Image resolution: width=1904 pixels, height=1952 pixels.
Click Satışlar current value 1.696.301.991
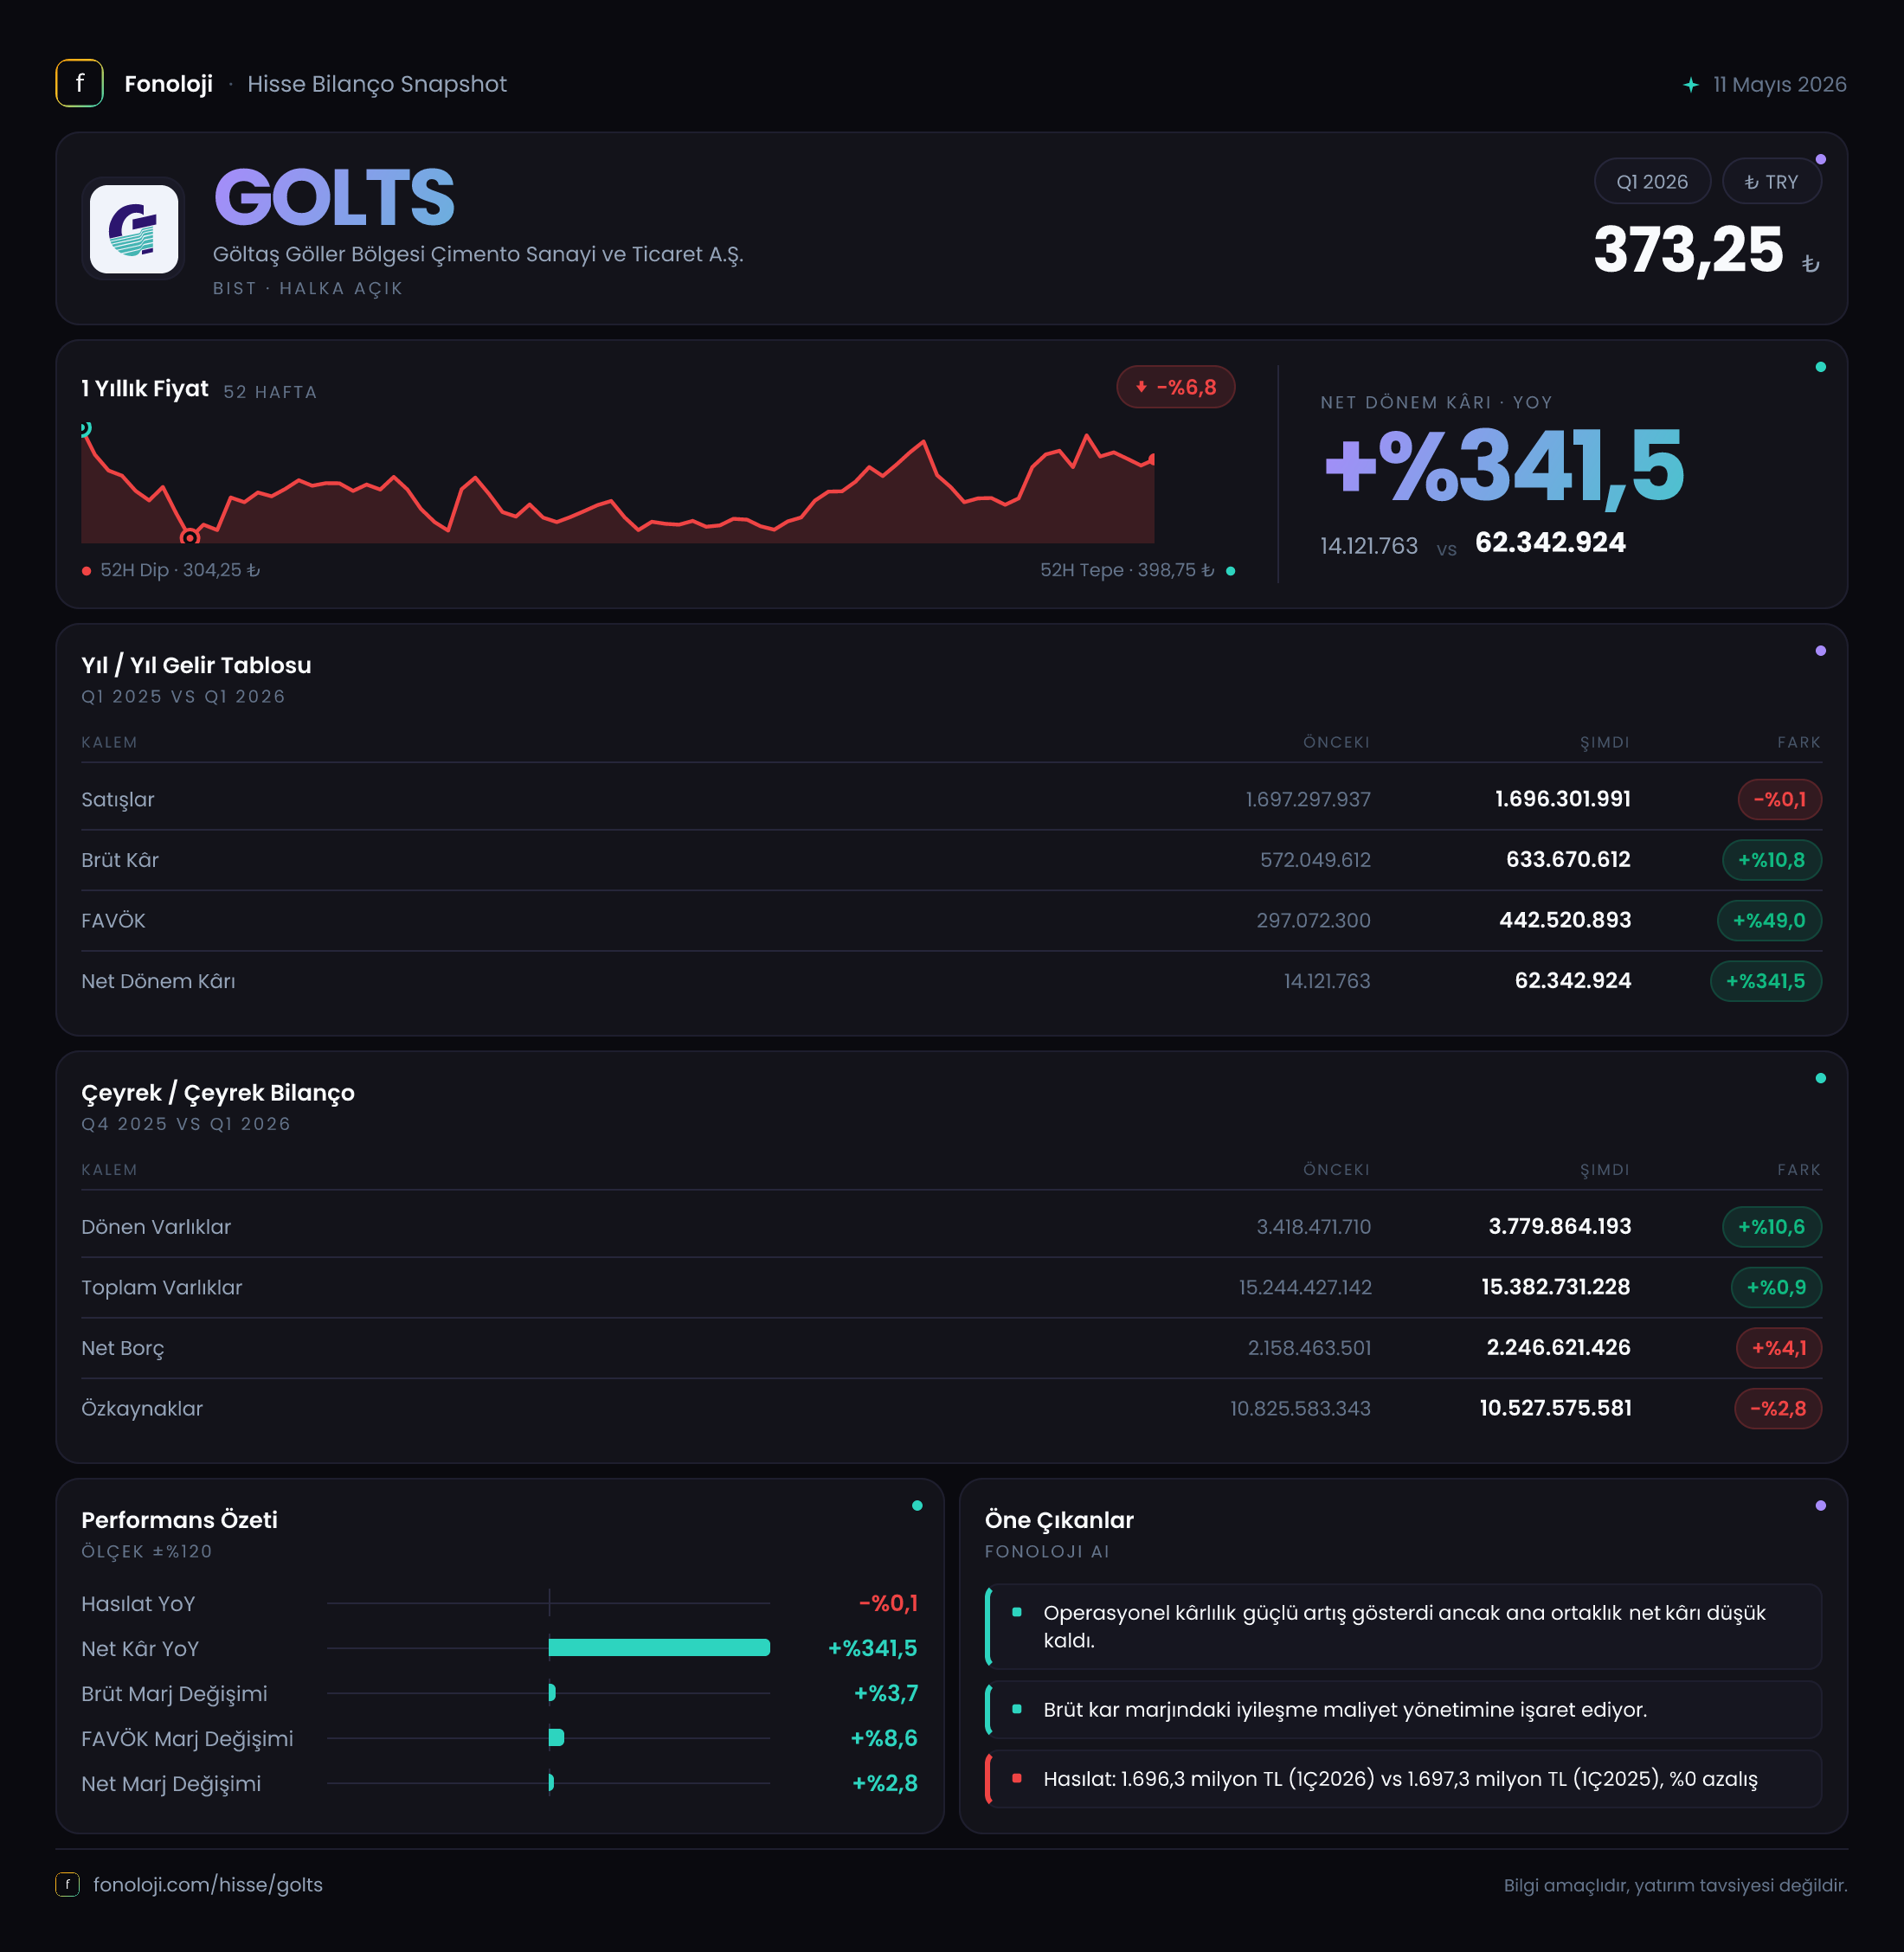tap(1563, 799)
